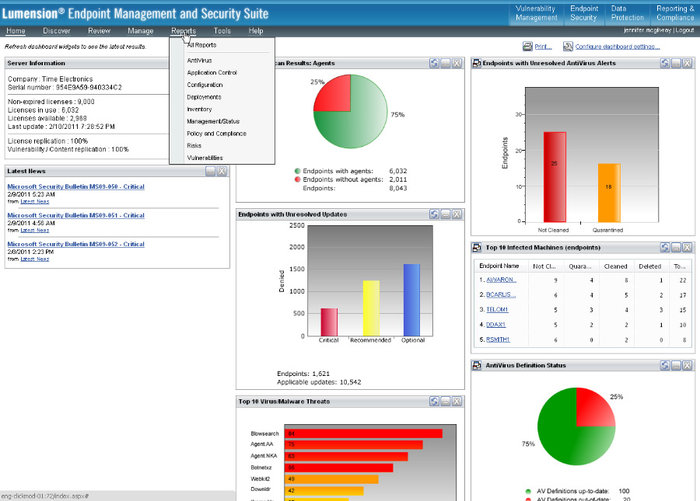Screen dimensions: 700x501
Task: Click the Print printer icon
Action: tap(528, 46)
